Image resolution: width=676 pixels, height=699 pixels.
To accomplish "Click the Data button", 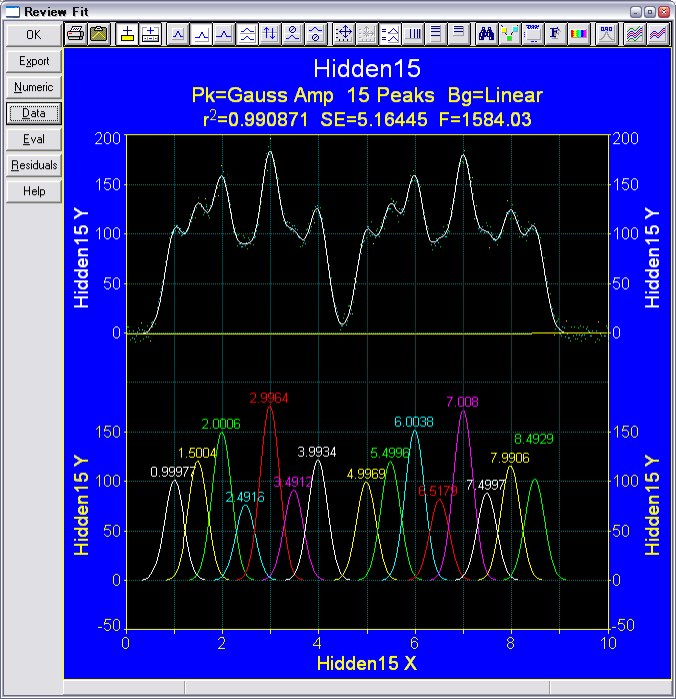I will point(34,113).
